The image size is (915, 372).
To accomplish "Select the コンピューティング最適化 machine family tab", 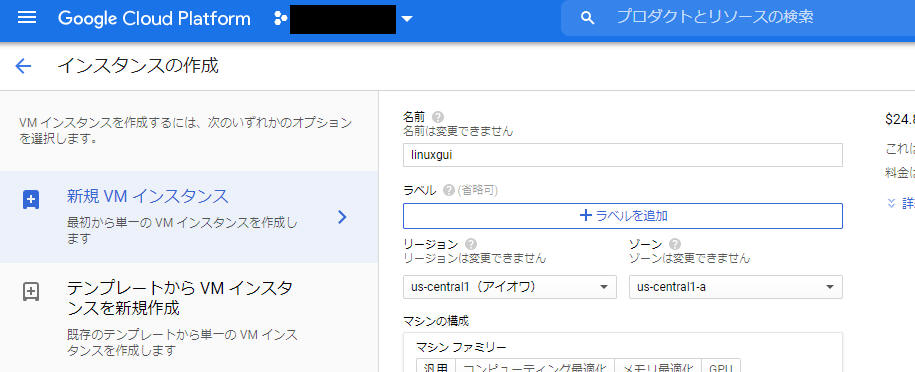I will (x=535, y=367).
